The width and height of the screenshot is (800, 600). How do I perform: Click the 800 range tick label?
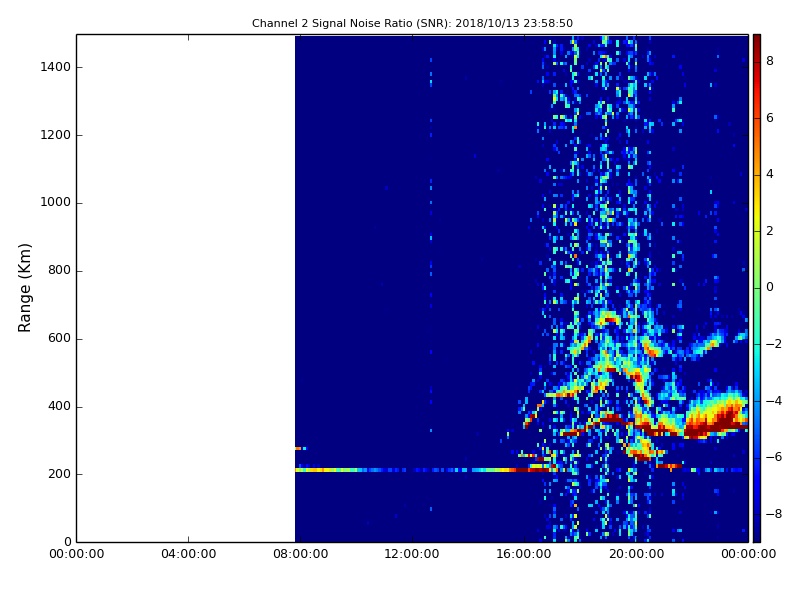coord(59,270)
